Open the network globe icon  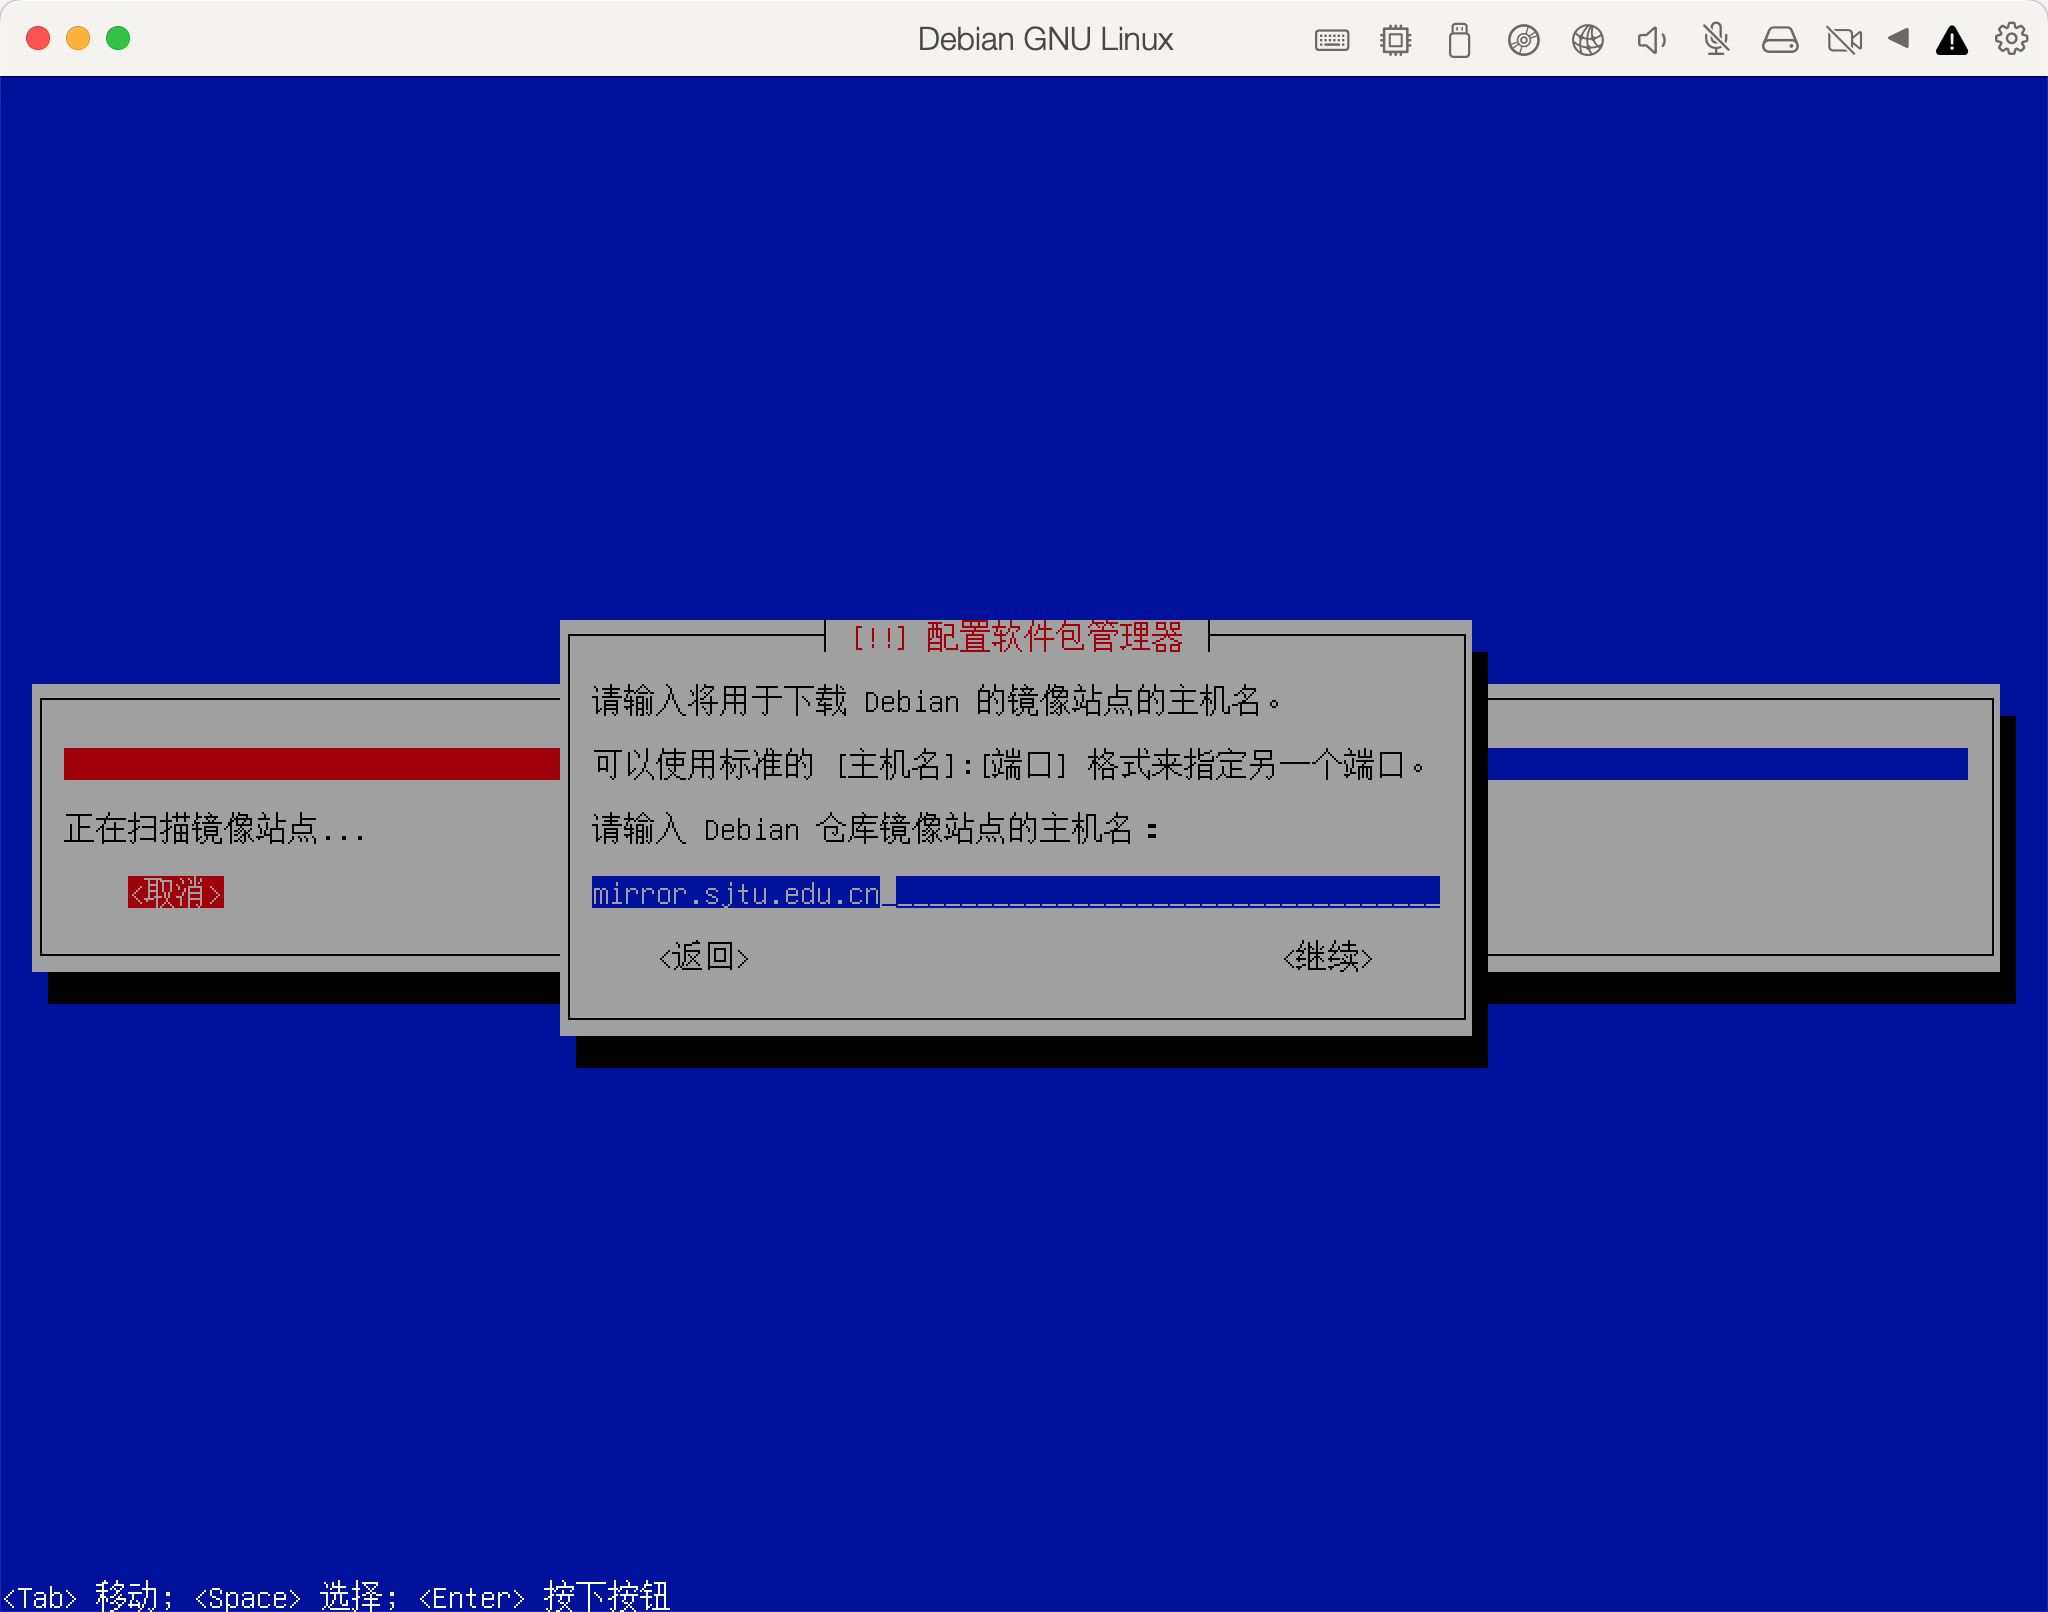(1587, 40)
